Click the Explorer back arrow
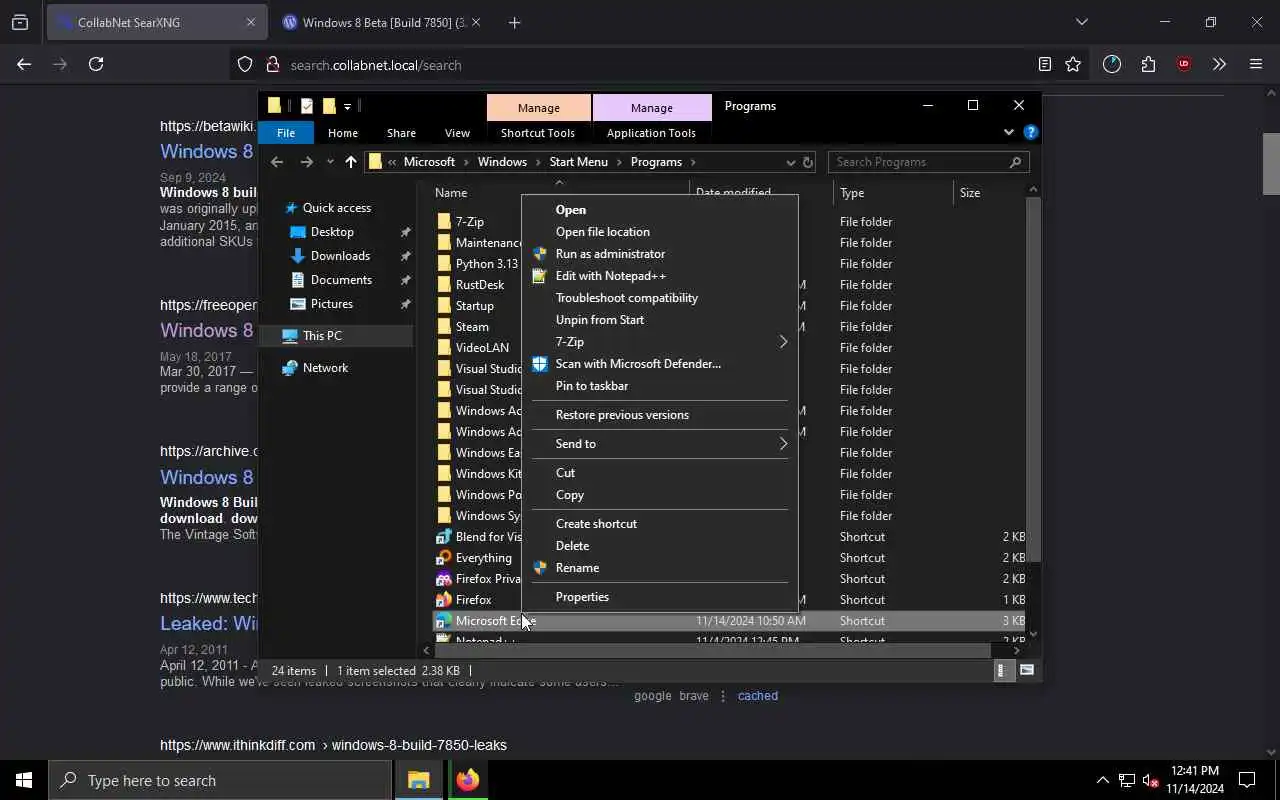1280x800 pixels. [277, 162]
